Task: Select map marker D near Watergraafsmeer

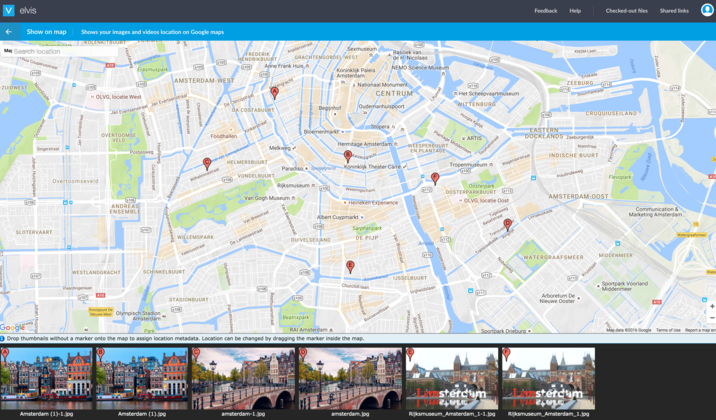Action: [507, 225]
